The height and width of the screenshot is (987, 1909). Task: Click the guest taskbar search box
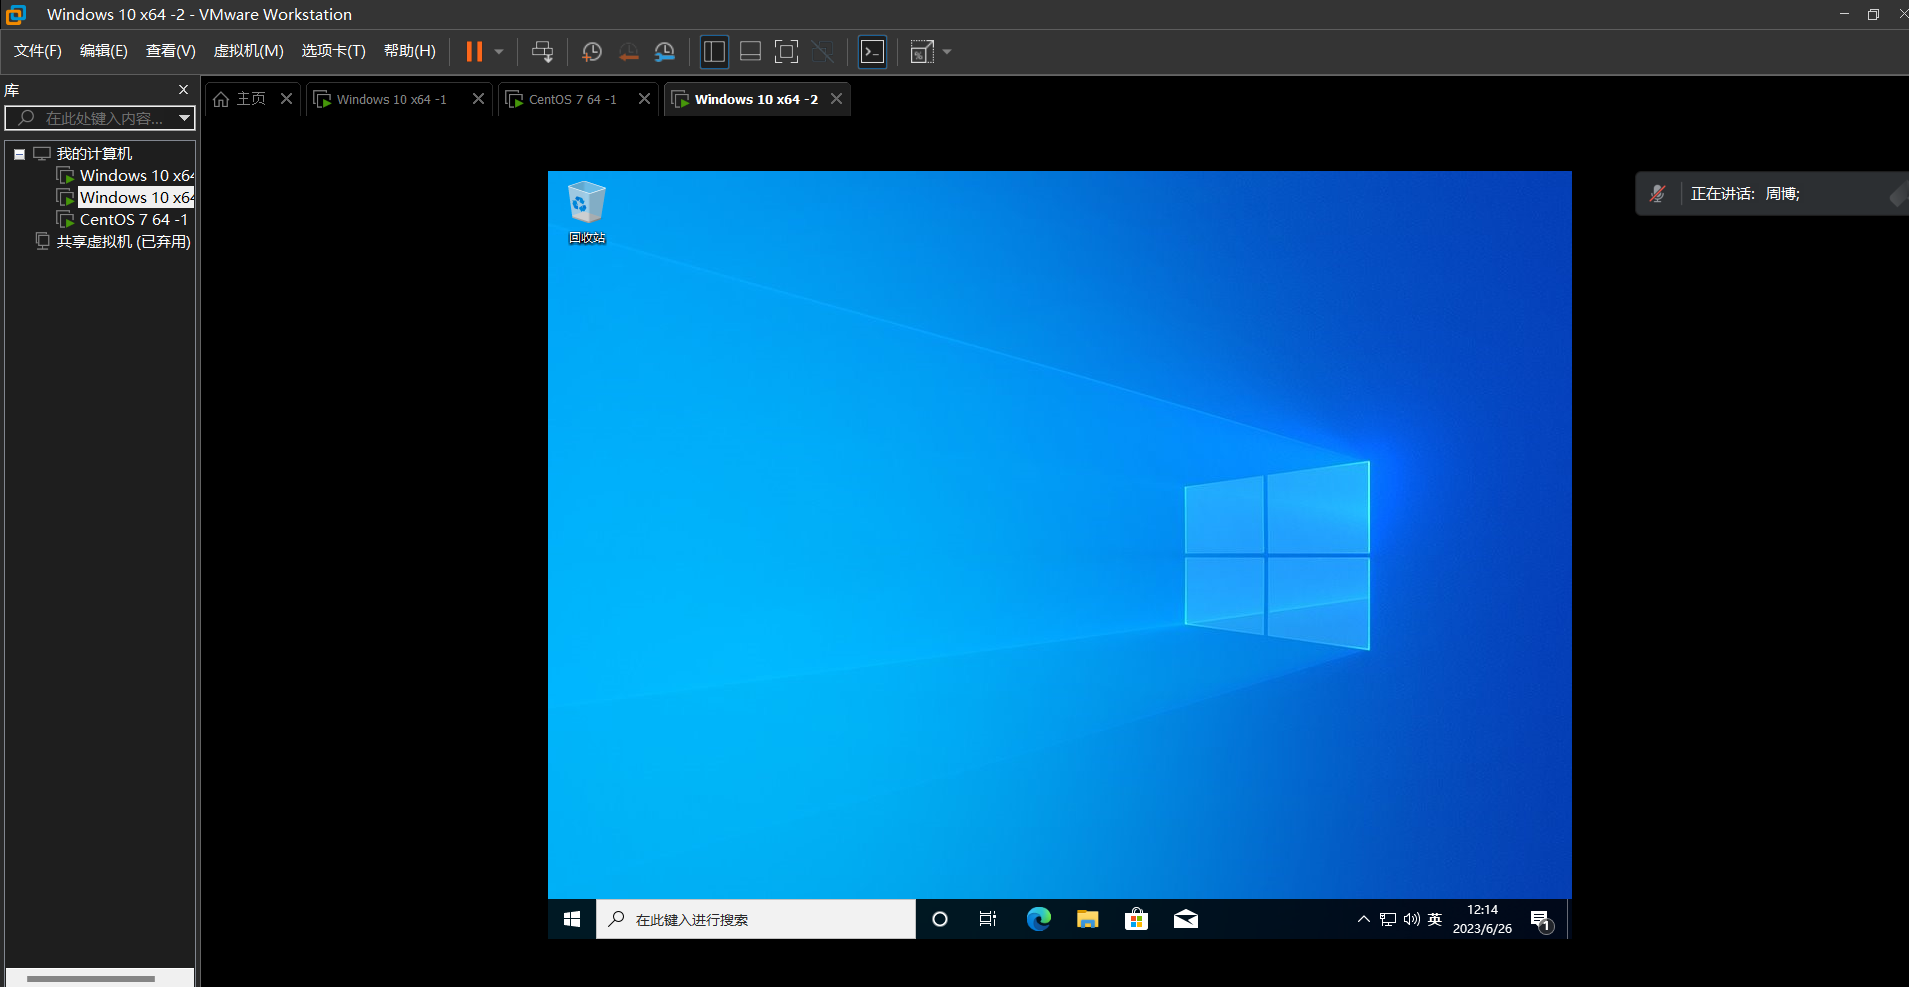click(x=756, y=919)
